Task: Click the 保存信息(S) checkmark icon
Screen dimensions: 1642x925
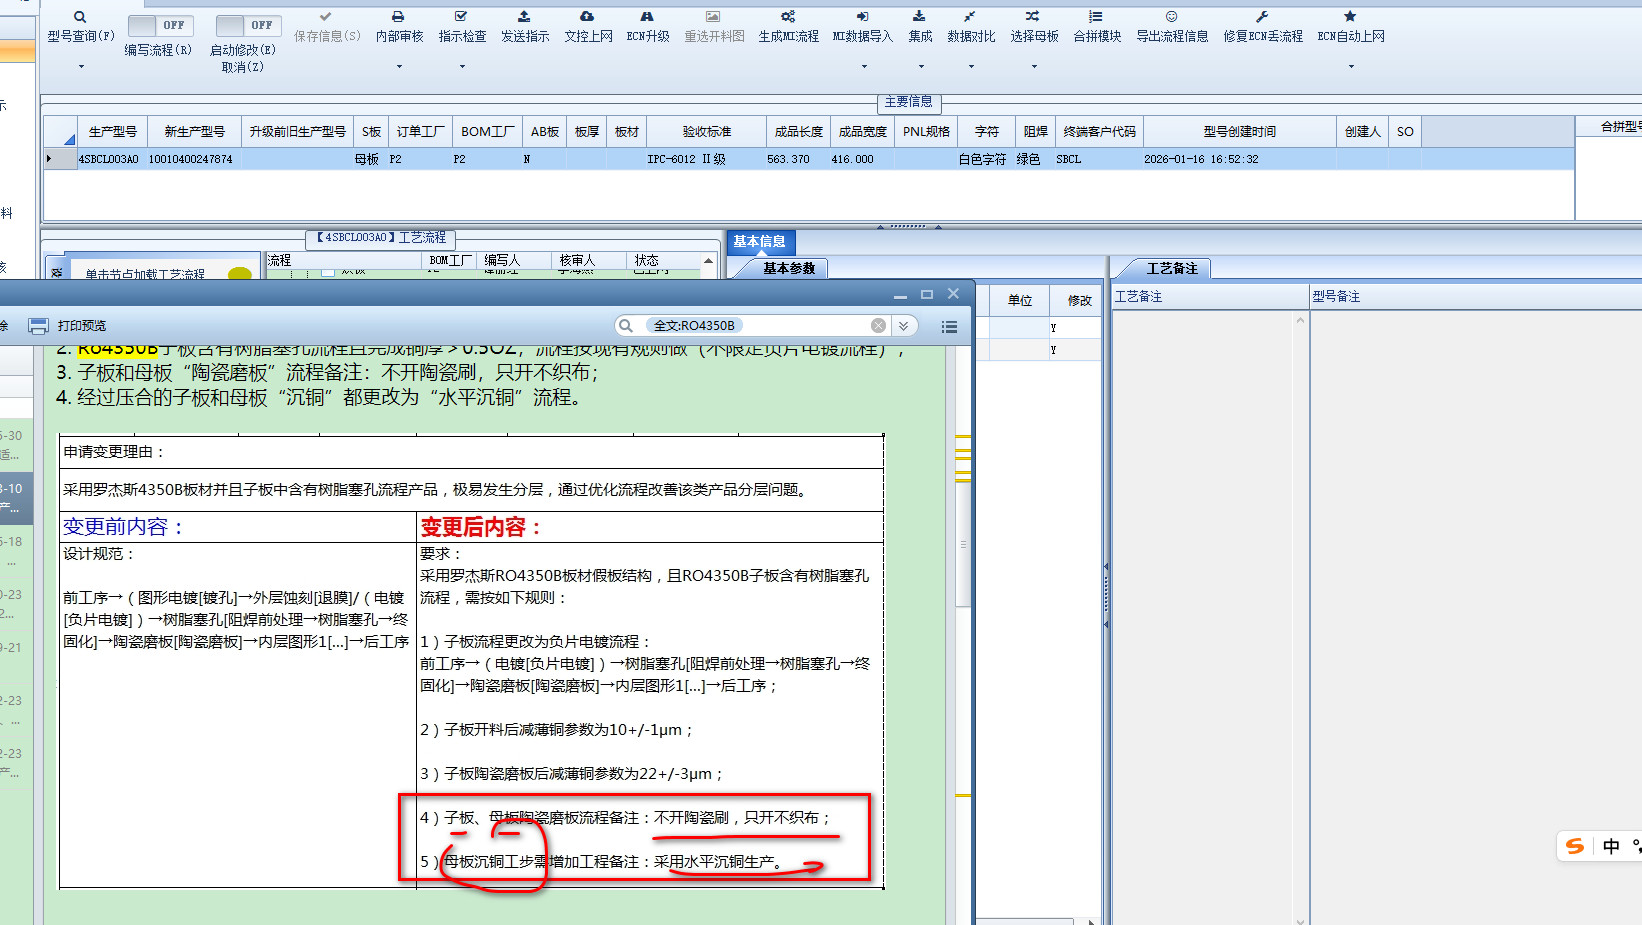Action: pyautogui.click(x=326, y=17)
